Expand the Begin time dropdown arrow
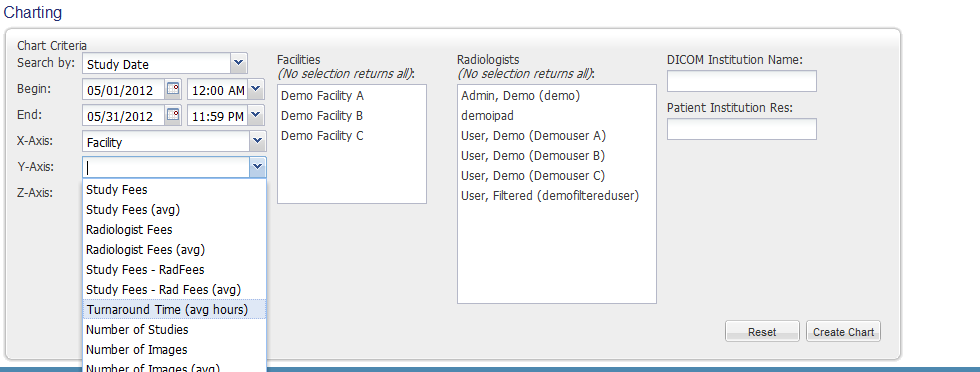This screenshot has height=372, width=980. click(256, 89)
